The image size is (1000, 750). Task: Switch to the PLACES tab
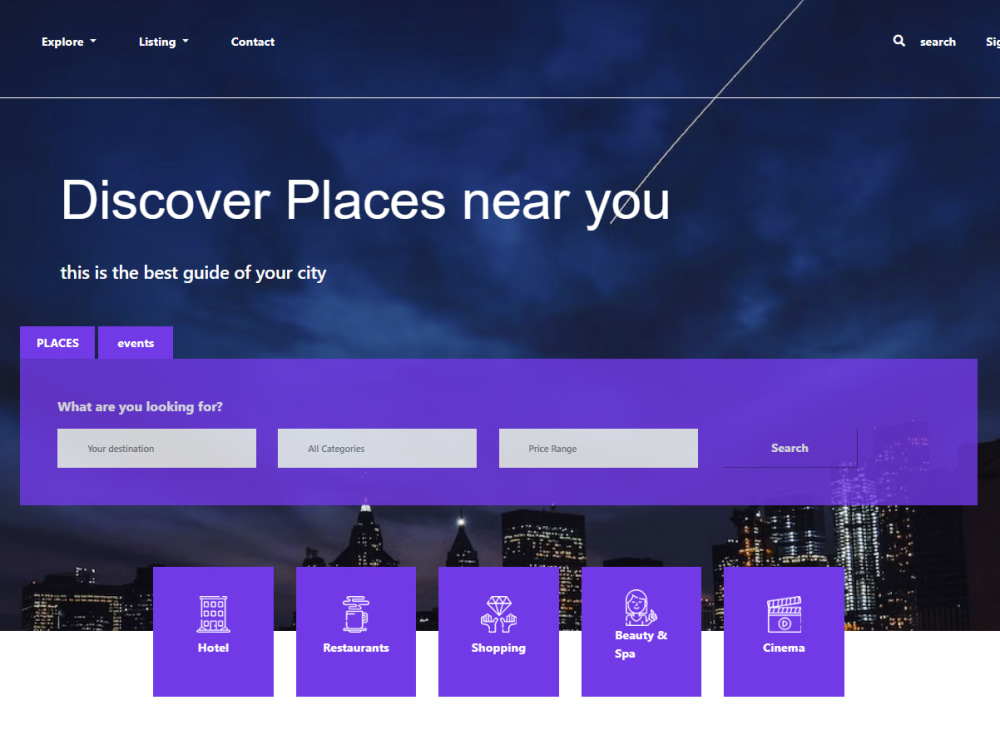[57, 342]
